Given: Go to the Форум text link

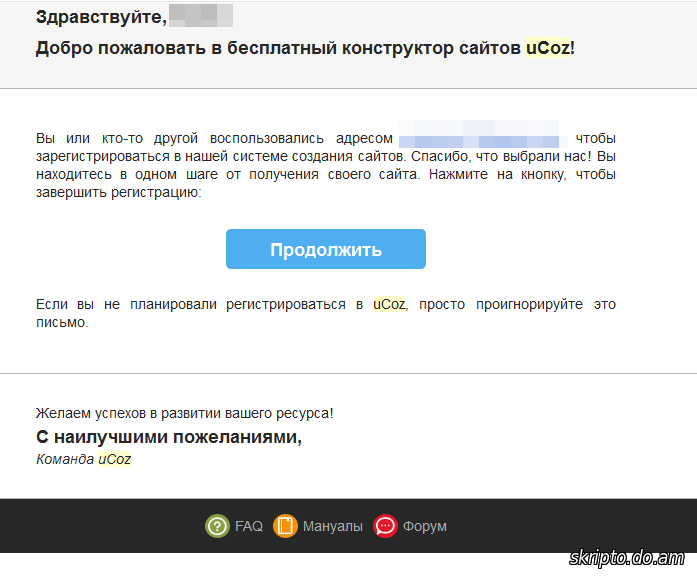Looking at the screenshot, I should (424, 526).
